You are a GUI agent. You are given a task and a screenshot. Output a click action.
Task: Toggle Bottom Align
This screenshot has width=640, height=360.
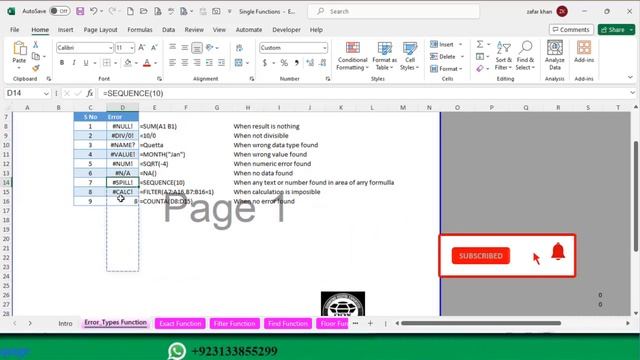pyautogui.click(x=197, y=48)
